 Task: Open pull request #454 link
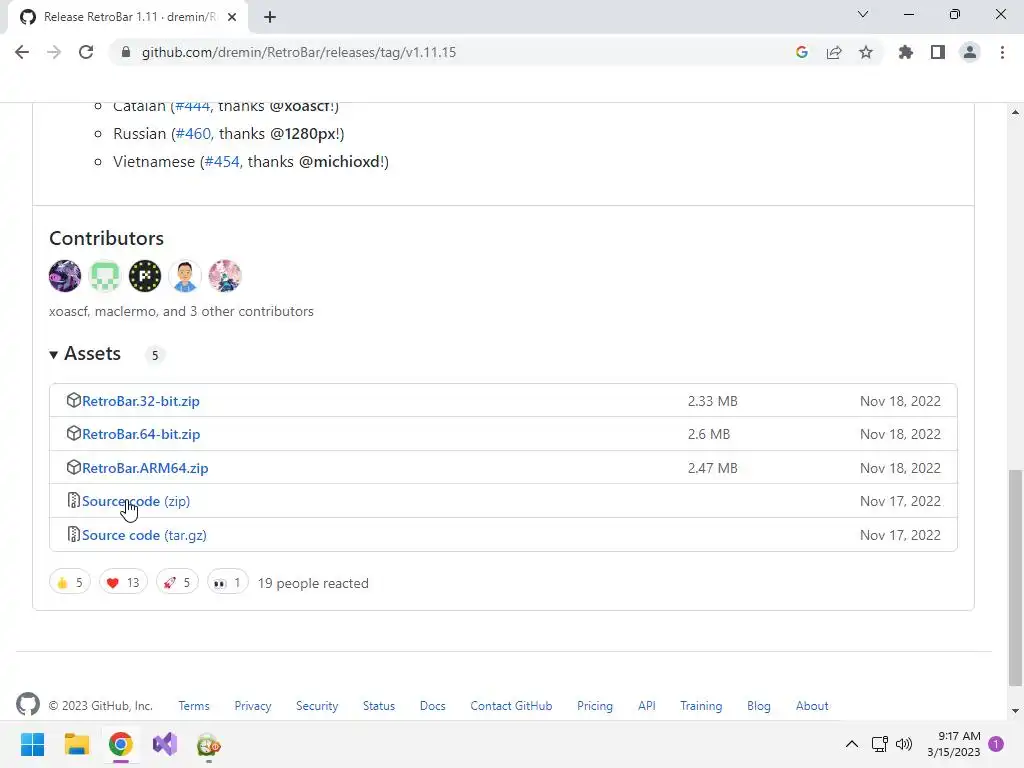click(222, 162)
